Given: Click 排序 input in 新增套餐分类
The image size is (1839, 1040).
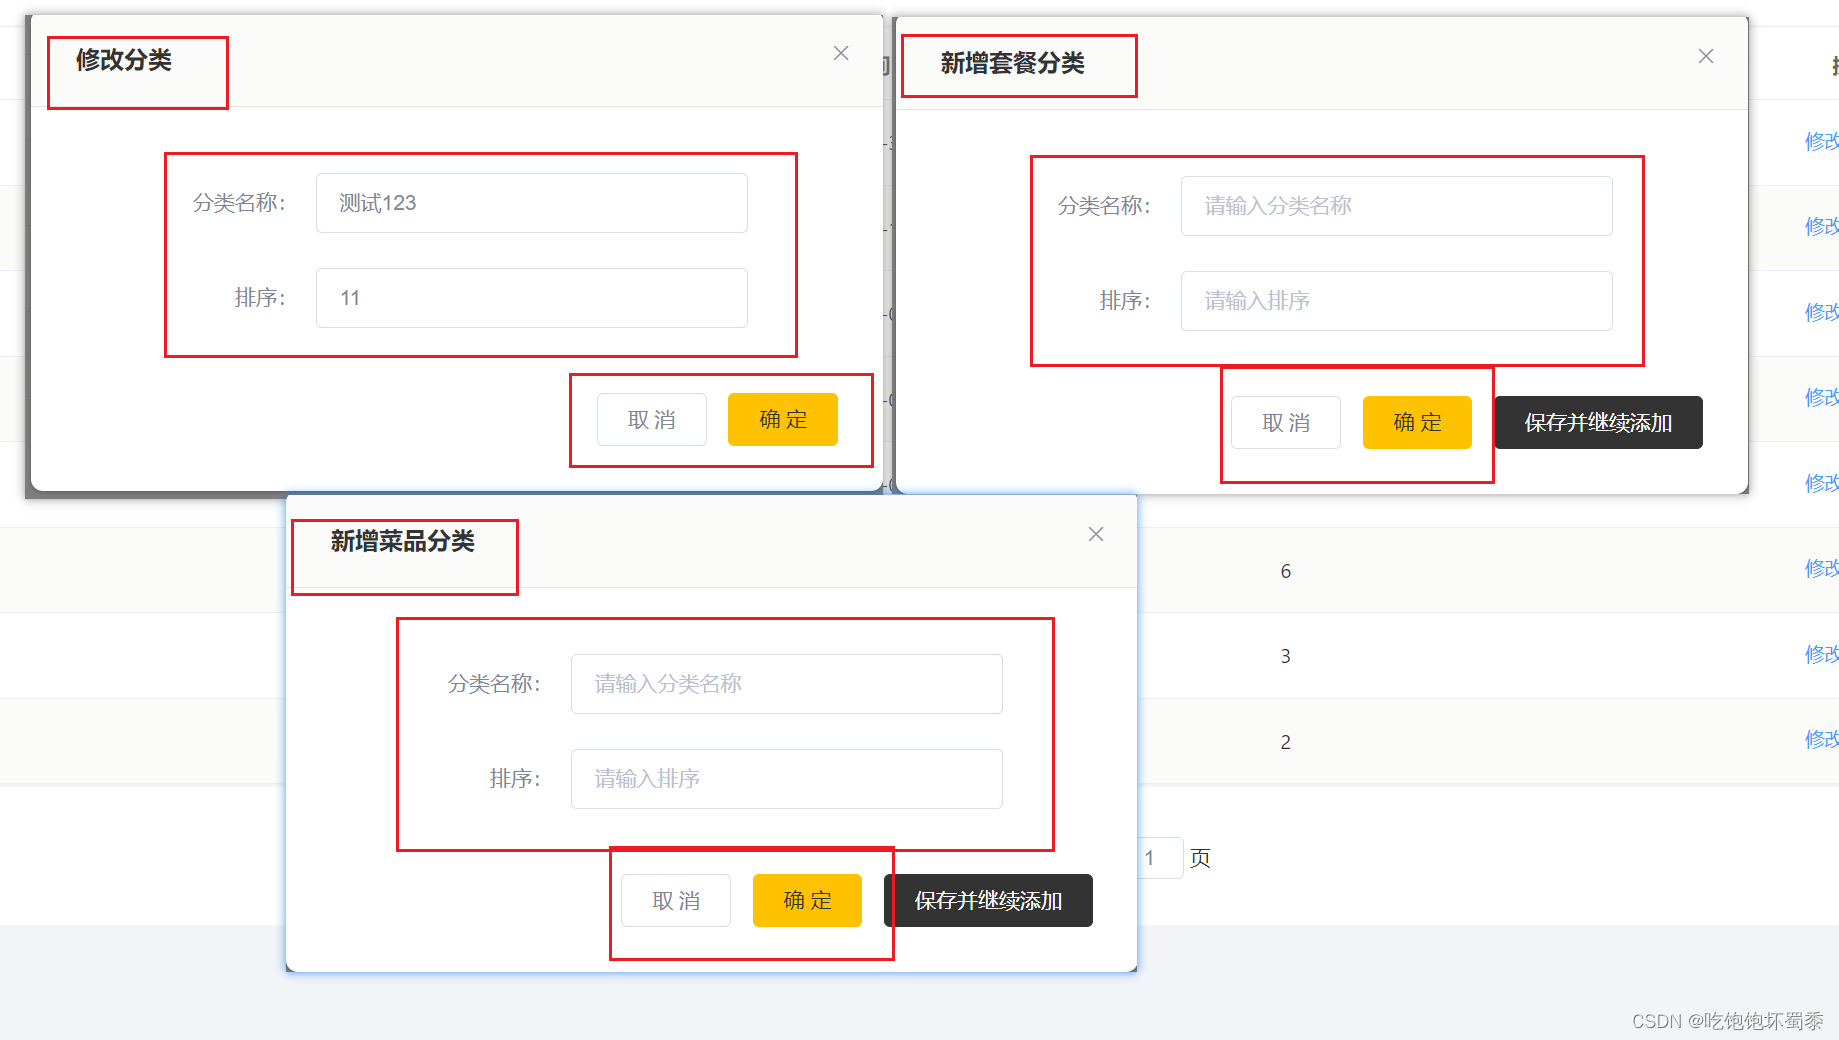Looking at the screenshot, I should [1395, 301].
